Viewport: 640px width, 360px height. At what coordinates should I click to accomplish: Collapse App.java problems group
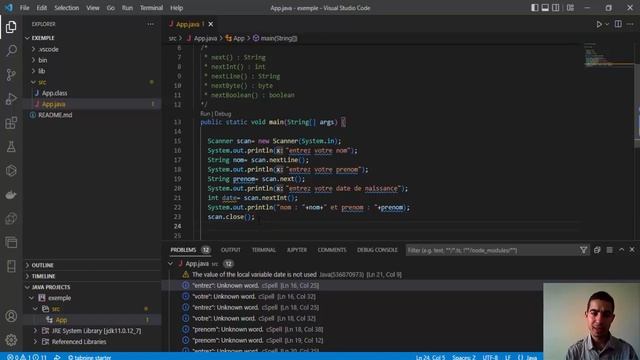tap(171, 264)
